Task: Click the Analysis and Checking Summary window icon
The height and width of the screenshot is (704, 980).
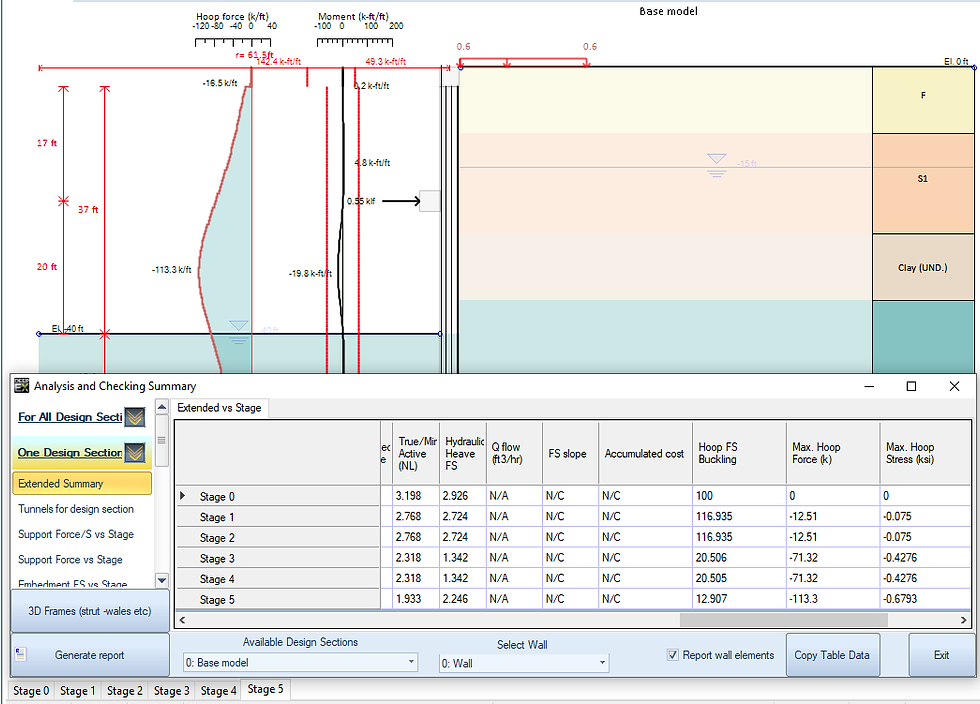Action: pos(21,386)
